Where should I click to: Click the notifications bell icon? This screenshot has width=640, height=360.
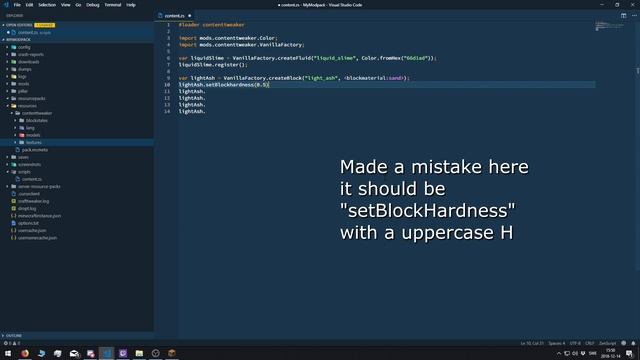pos(633,343)
